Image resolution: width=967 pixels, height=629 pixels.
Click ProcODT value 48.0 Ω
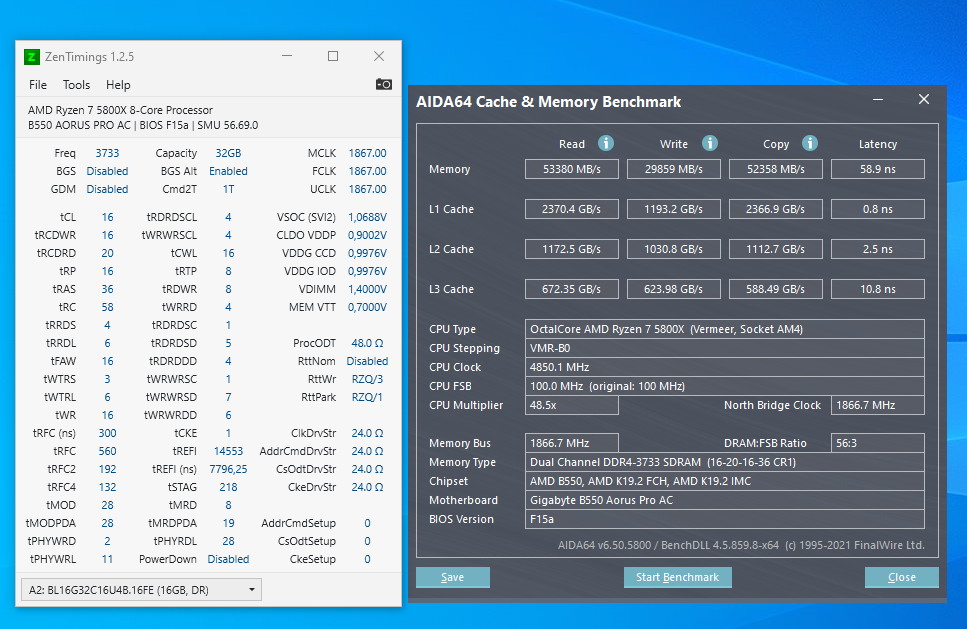[368, 343]
